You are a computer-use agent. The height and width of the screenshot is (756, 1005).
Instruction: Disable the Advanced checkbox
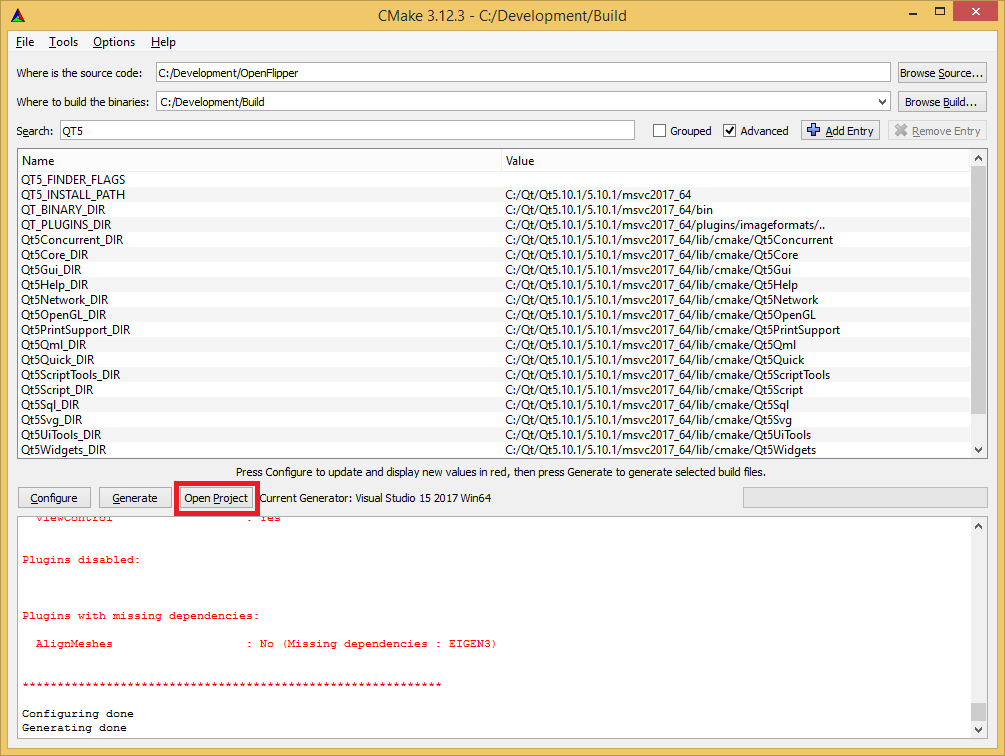tap(725, 130)
